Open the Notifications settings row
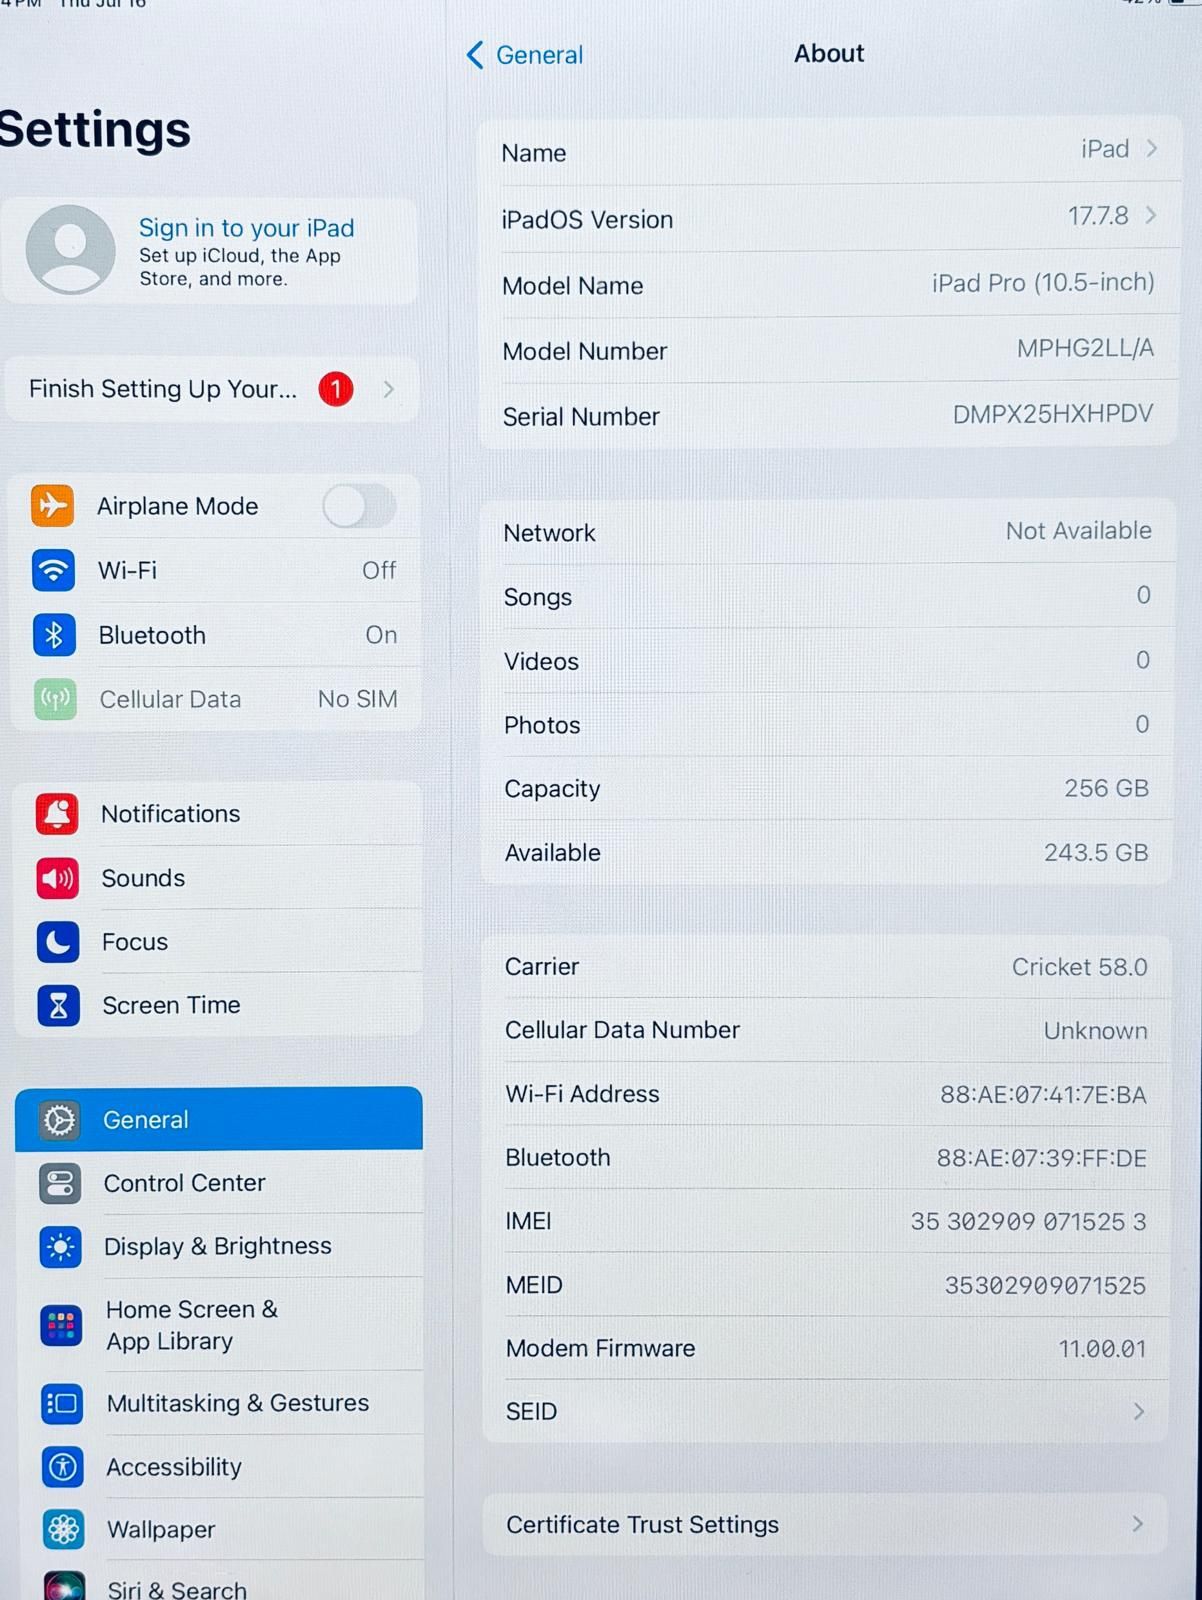This screenshot has height=1600, width=1202. coord(218,814)
